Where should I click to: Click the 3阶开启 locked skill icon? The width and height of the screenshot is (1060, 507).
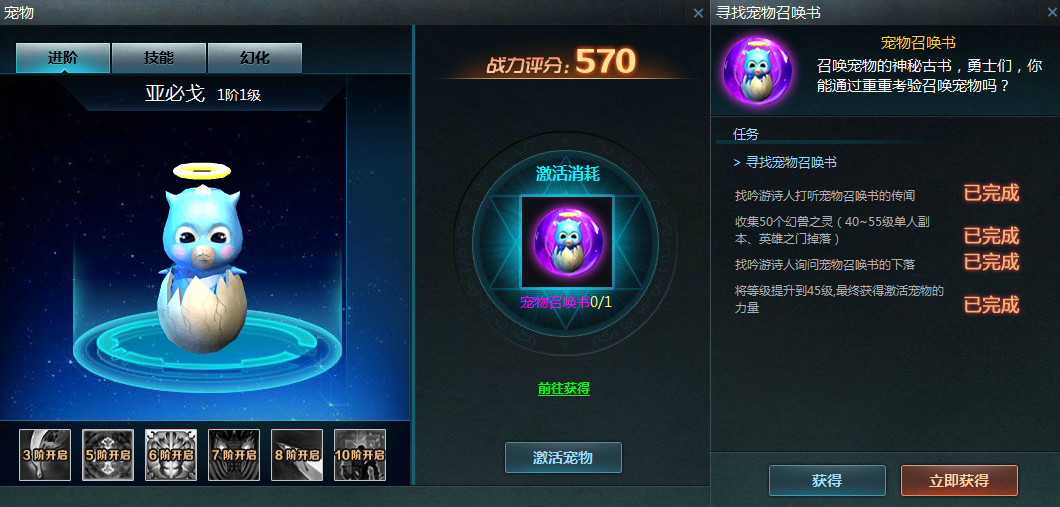(x=45, y=455)
